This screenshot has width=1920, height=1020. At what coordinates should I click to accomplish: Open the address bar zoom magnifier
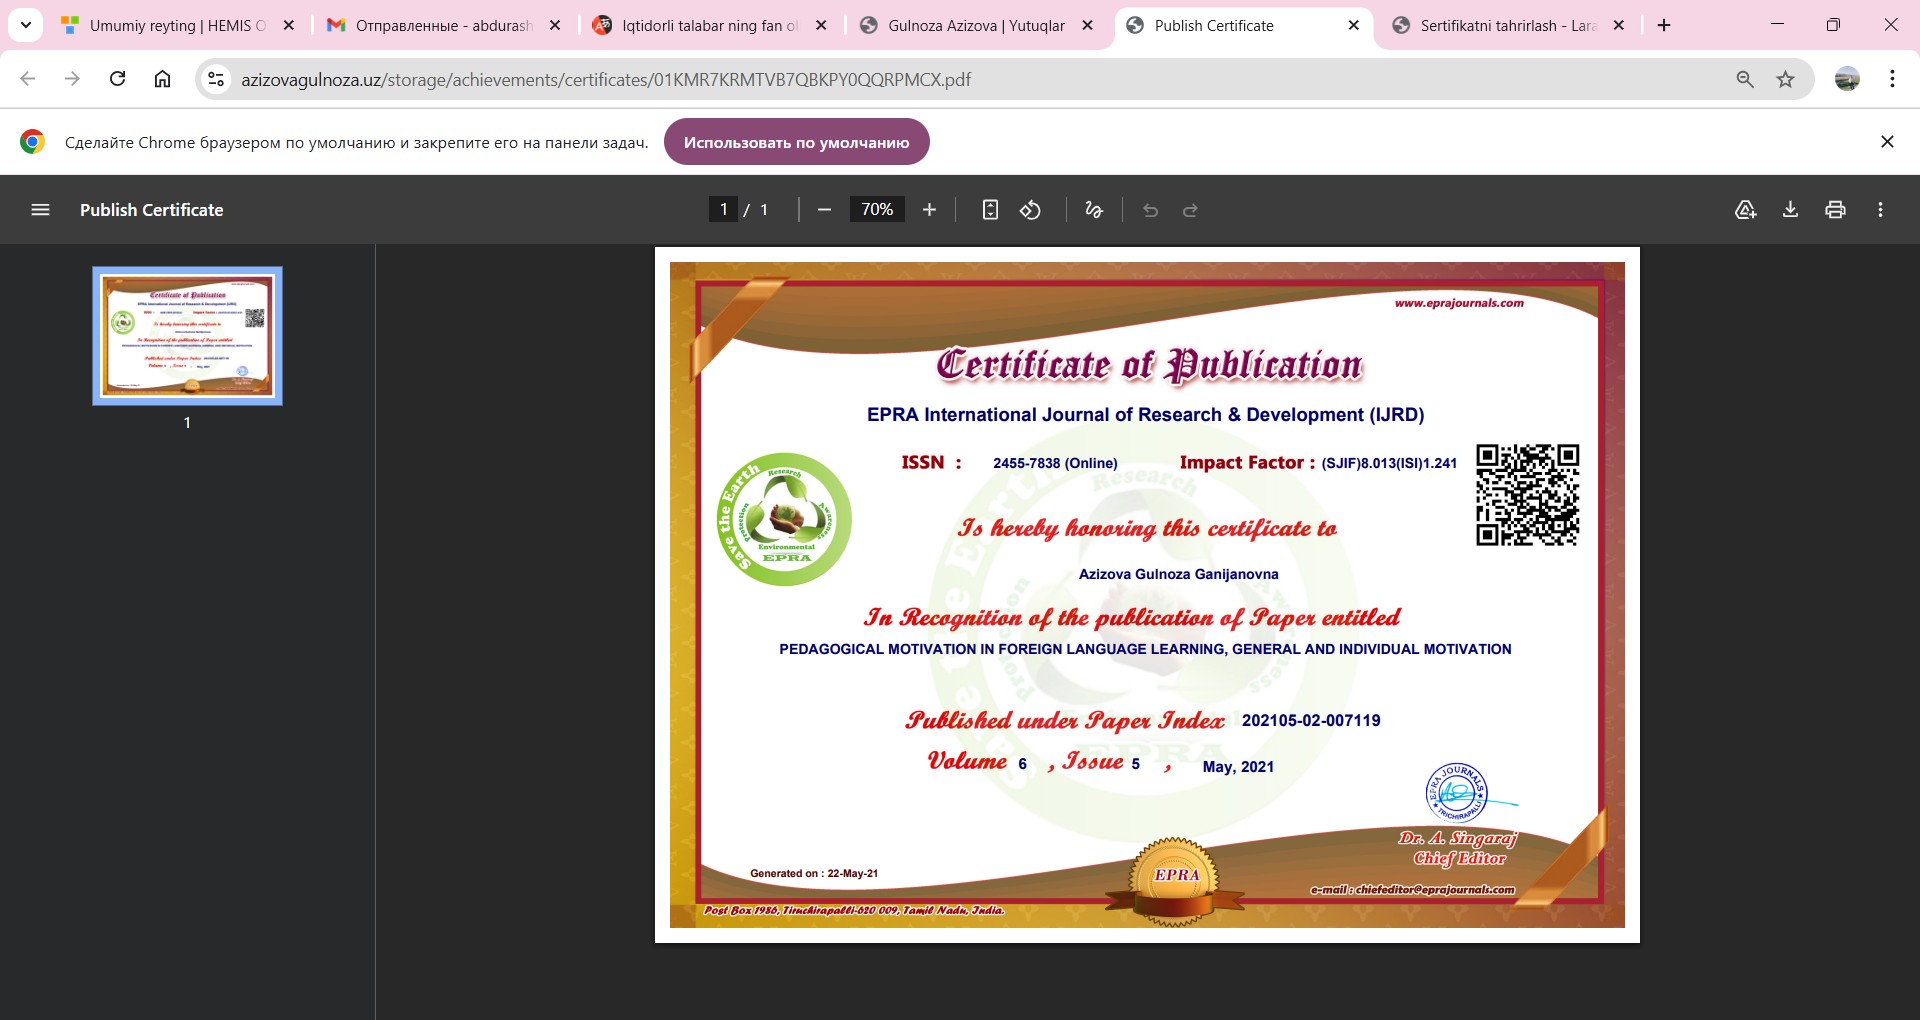(1745, 79)
